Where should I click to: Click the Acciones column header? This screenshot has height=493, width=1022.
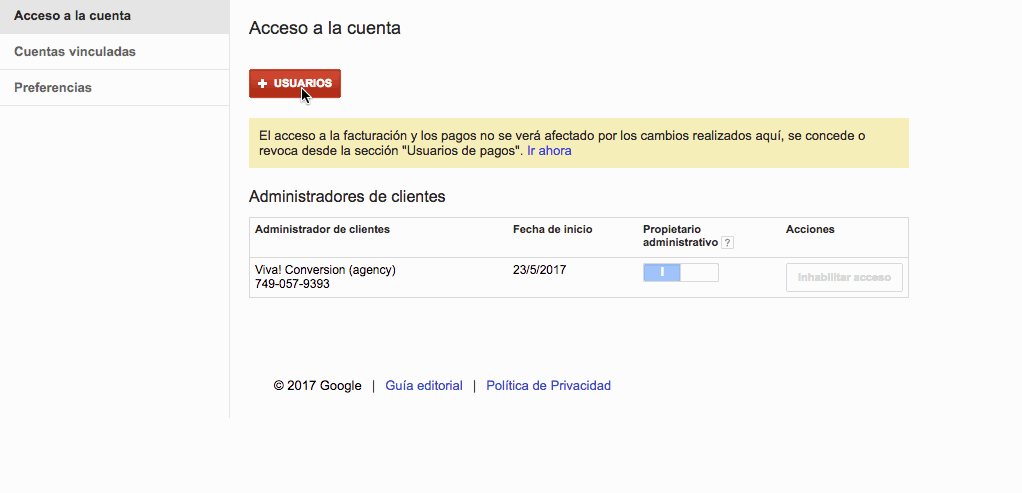click(x=810, y=230)
